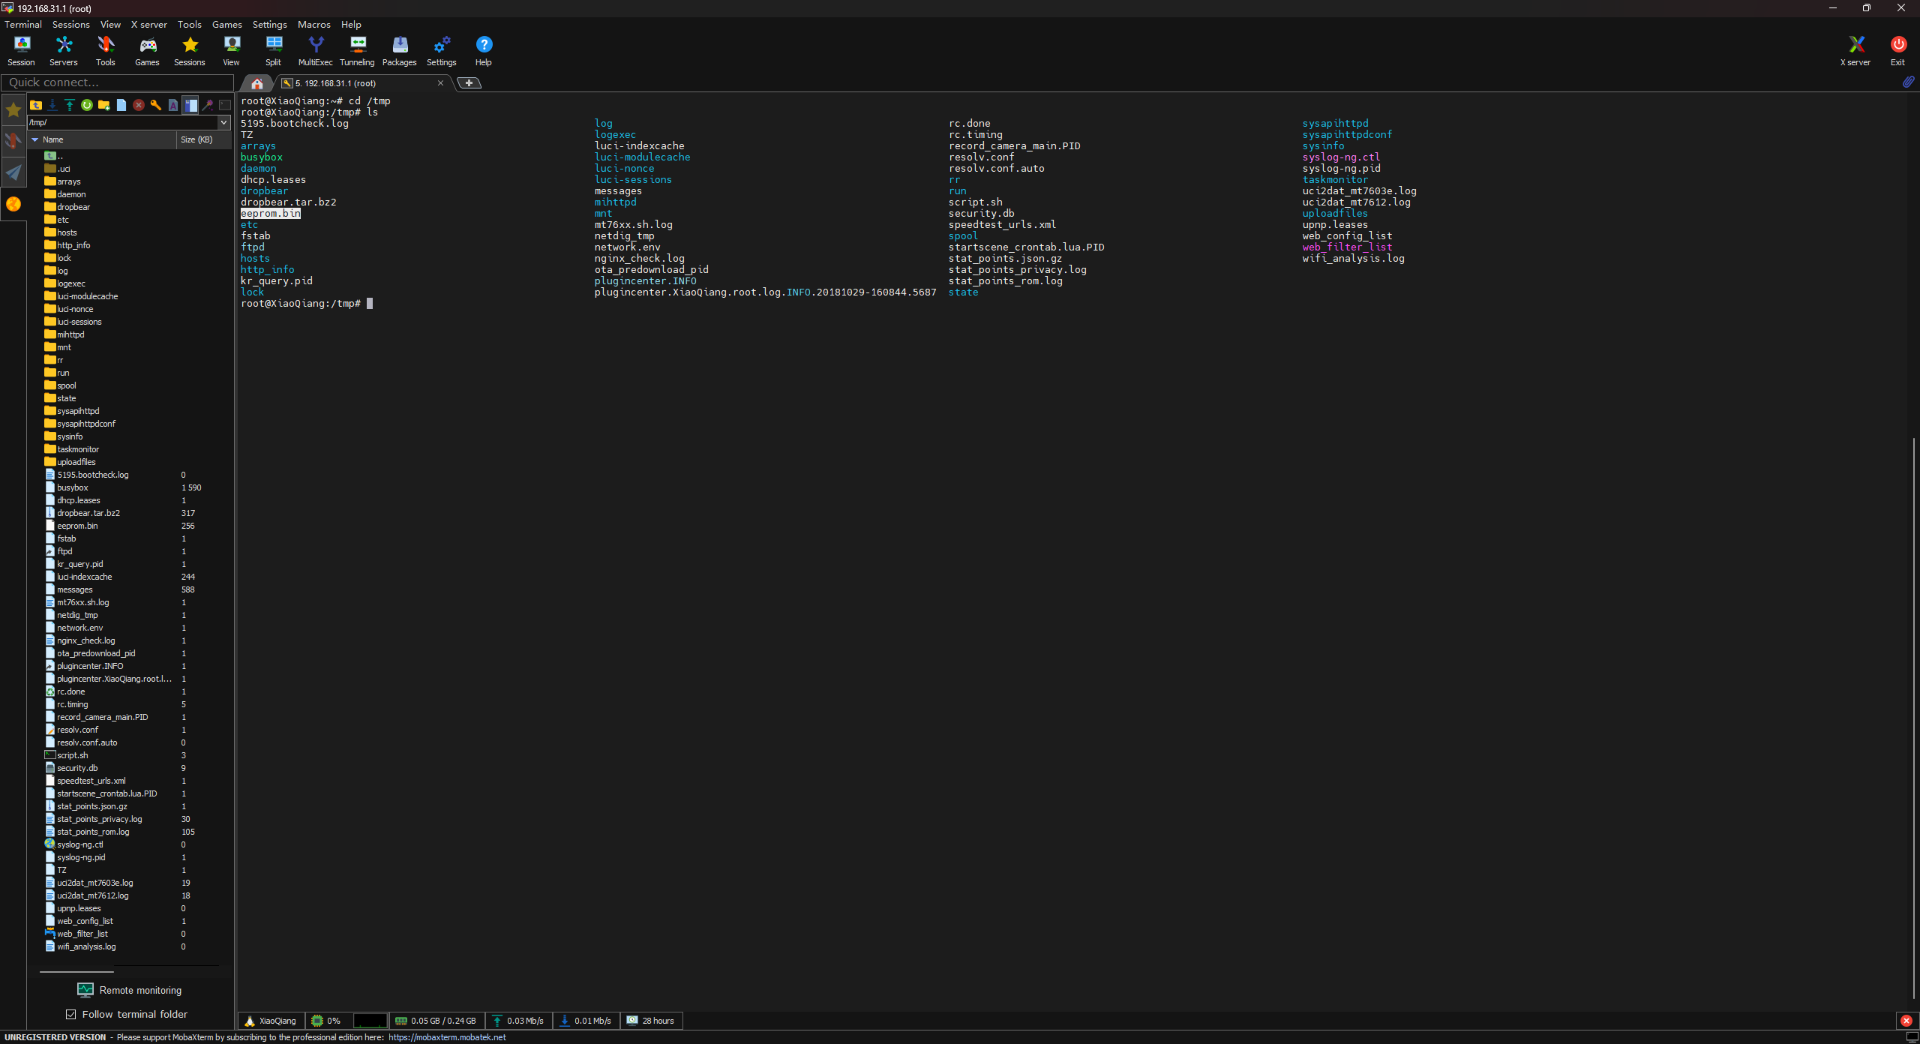
Task: Click the upload files arrow icon
Action: (70, 105)
